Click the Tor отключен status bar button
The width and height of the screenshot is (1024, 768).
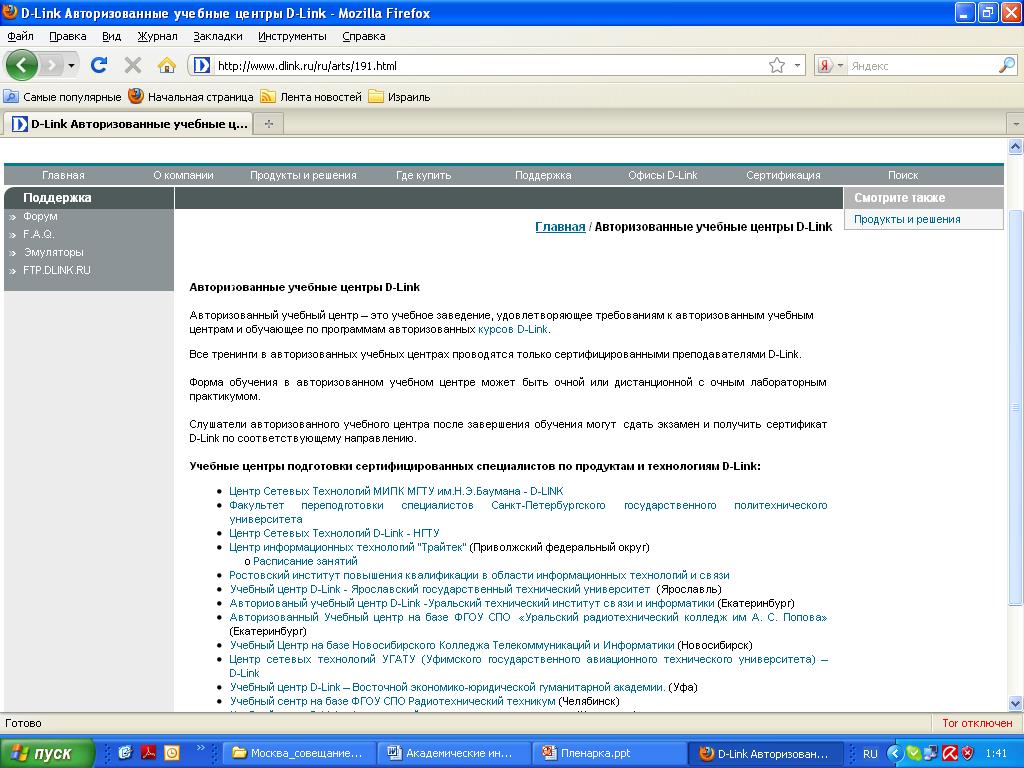[x=977, y=723]
